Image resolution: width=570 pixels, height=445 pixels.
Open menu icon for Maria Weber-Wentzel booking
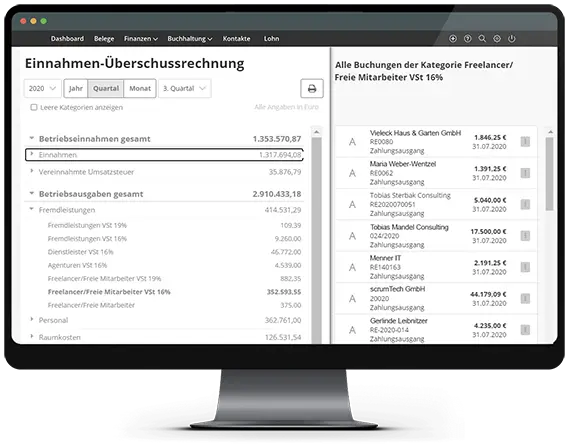[525, 173]
